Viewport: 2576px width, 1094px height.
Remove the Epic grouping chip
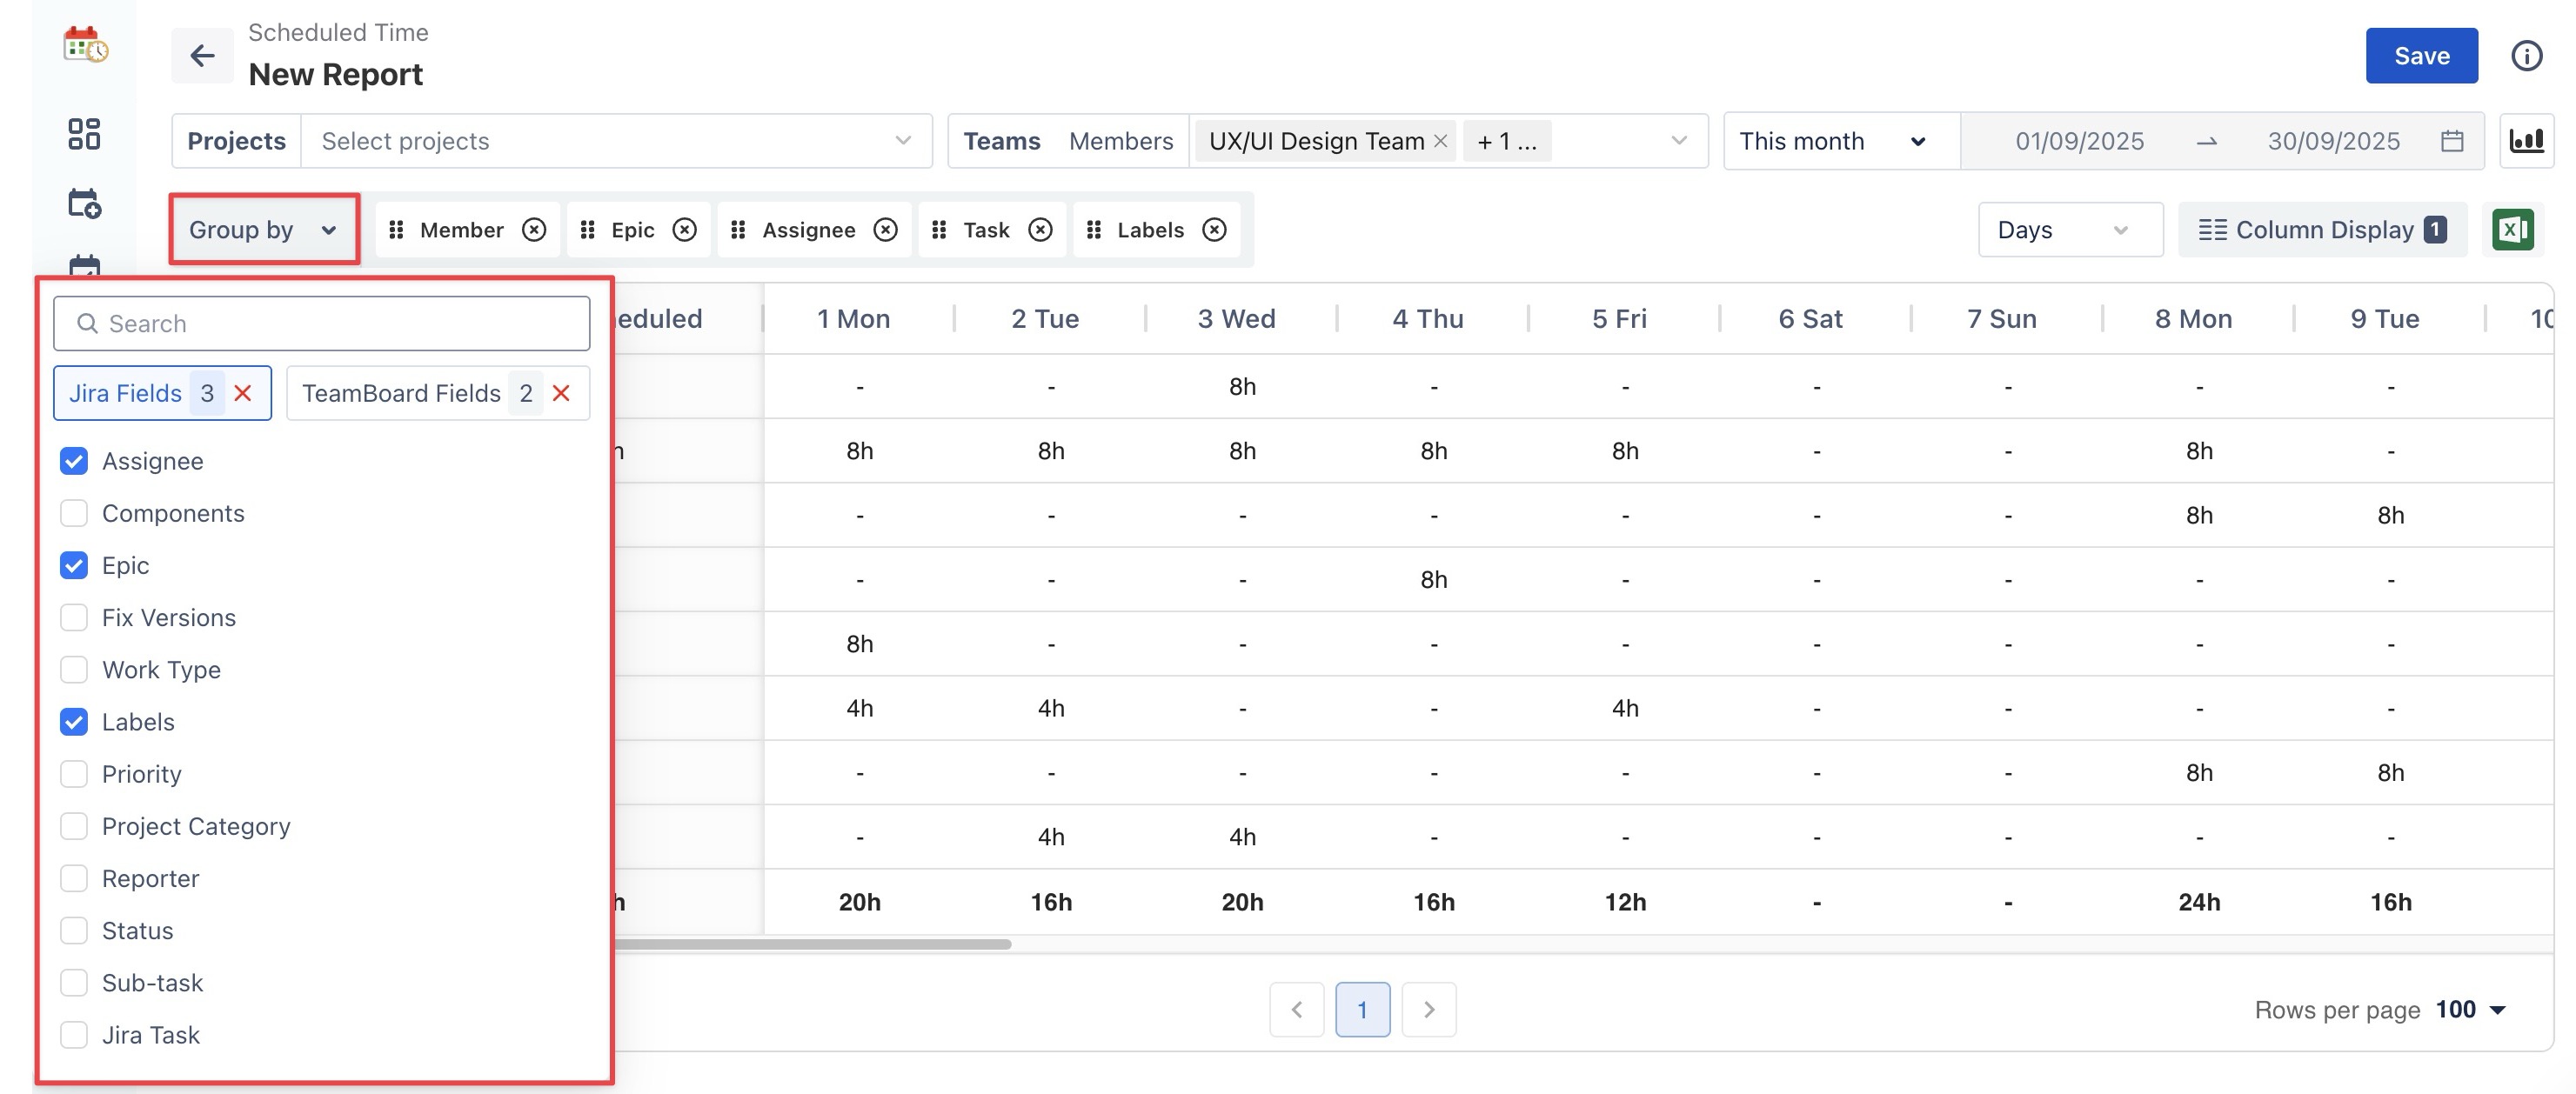(684, 230)
